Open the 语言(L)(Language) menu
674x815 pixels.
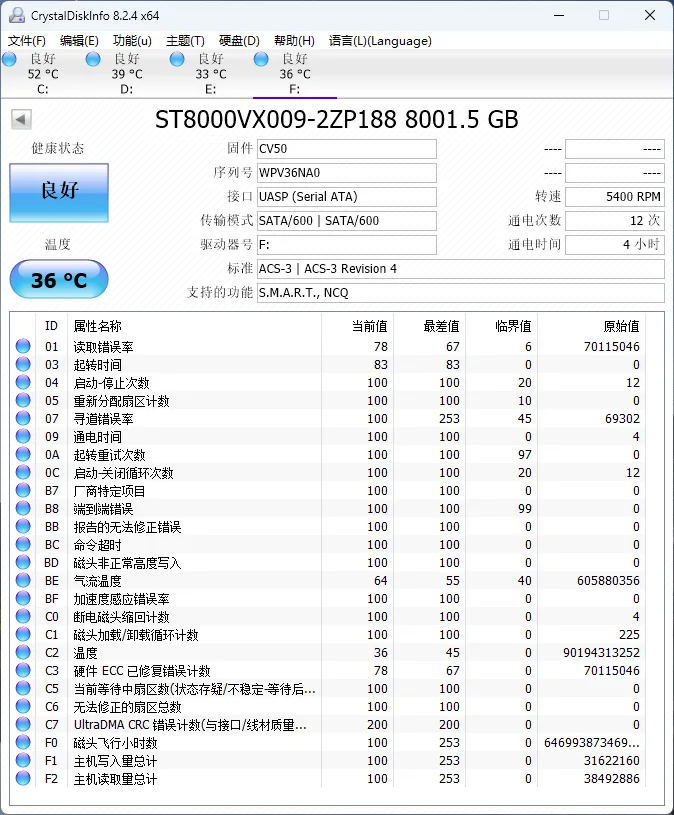380,41
